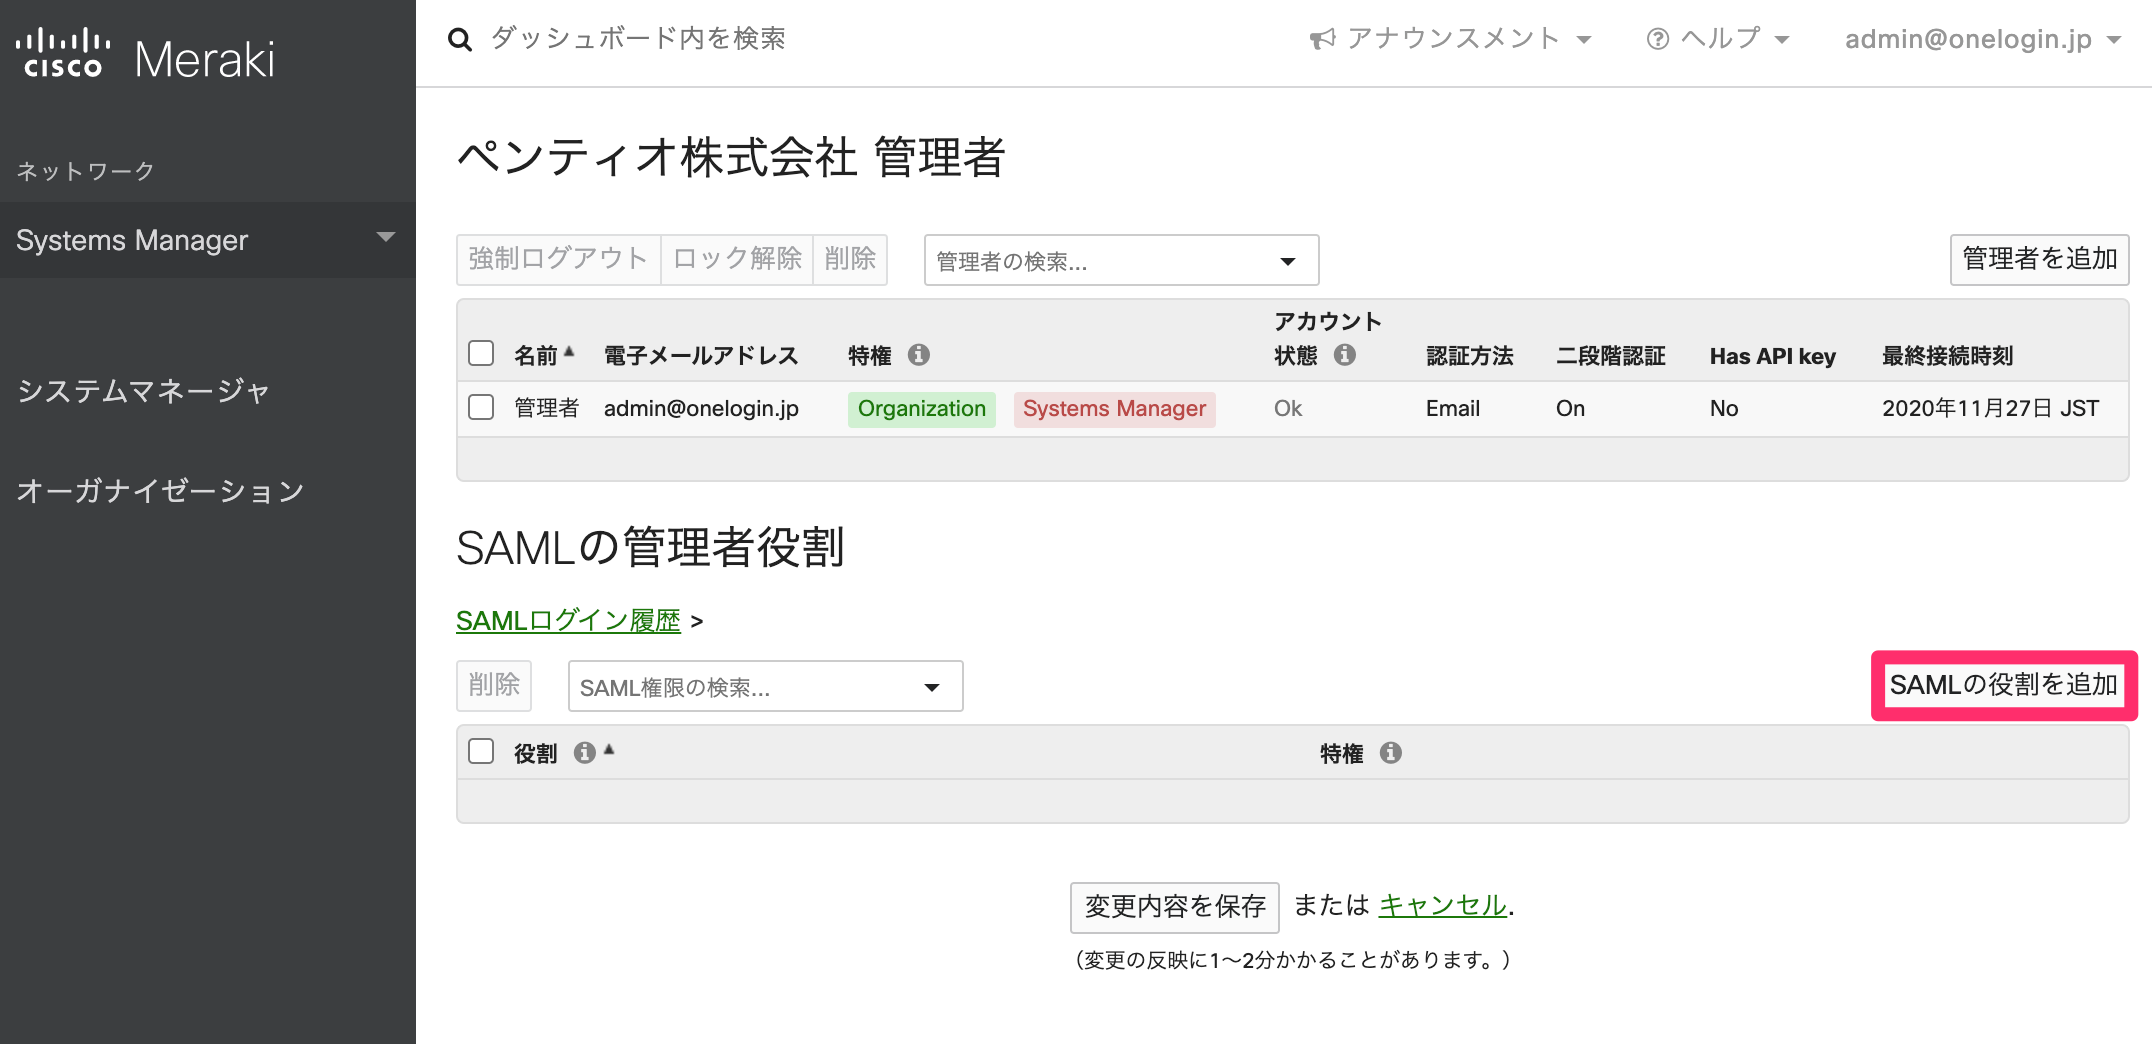
Task: Click the ダッシュボード内を検索 search field
Action: tap(638, 39)
